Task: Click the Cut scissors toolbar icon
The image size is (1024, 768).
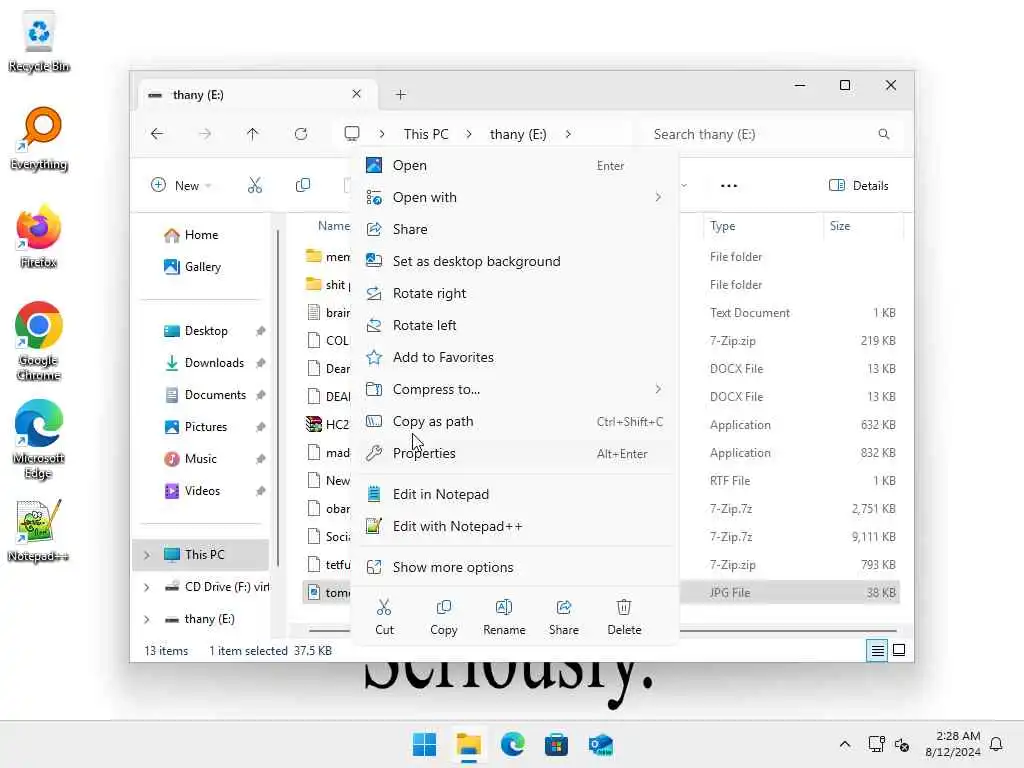Action: (x=255, y=185)
